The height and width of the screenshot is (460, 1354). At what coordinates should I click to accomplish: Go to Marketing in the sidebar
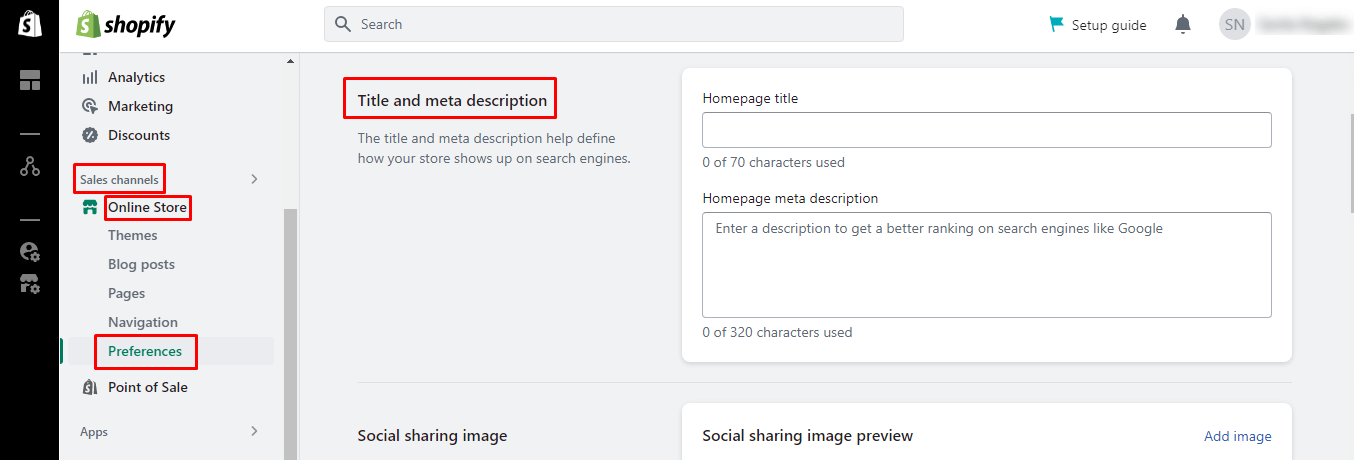[x=140, y=106]
